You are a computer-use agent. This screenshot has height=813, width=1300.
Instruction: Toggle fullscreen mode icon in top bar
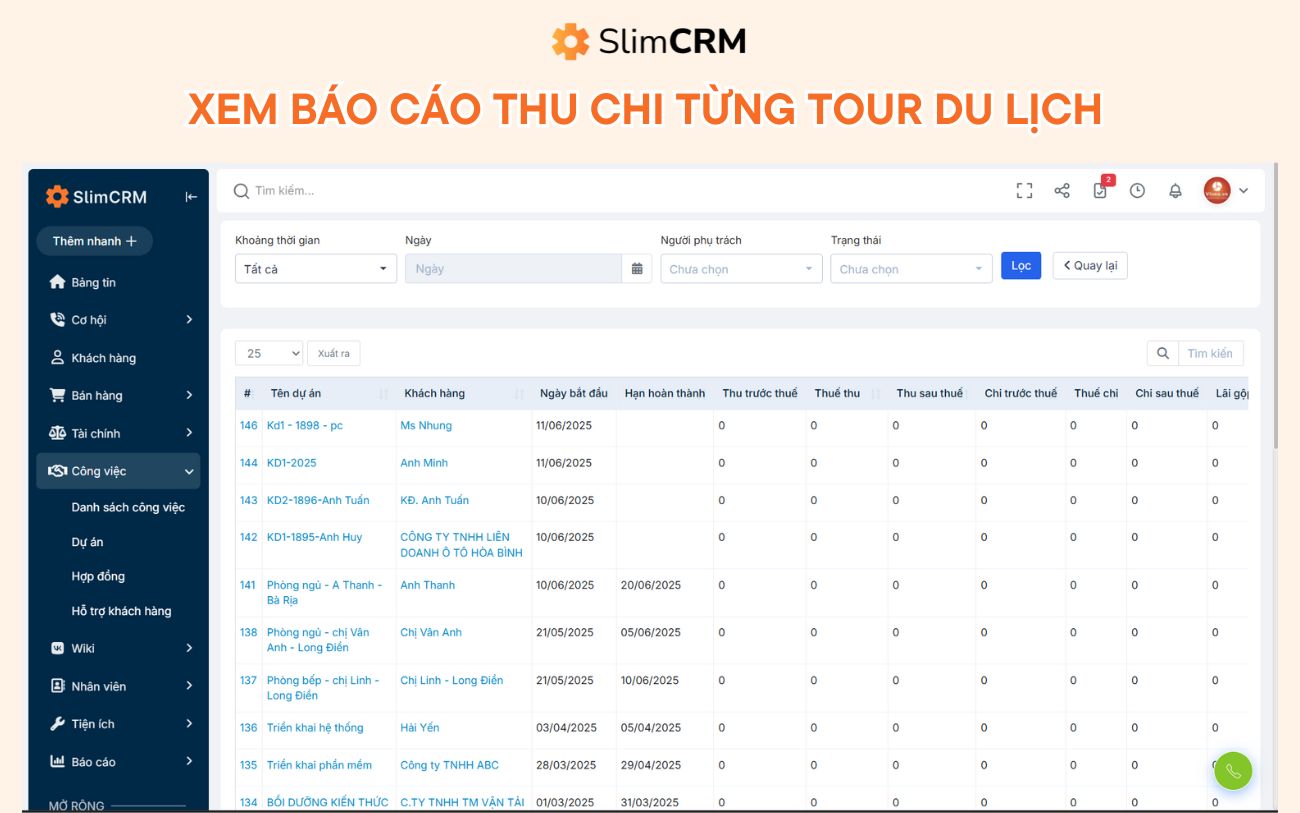coord(1024,190)
